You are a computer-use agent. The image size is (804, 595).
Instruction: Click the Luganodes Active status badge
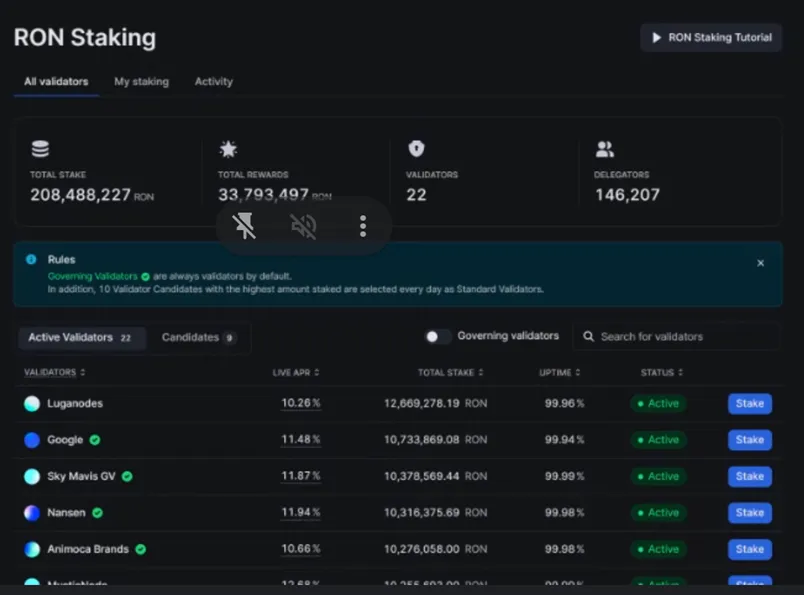pyautogui.click(x=658, y=404)
